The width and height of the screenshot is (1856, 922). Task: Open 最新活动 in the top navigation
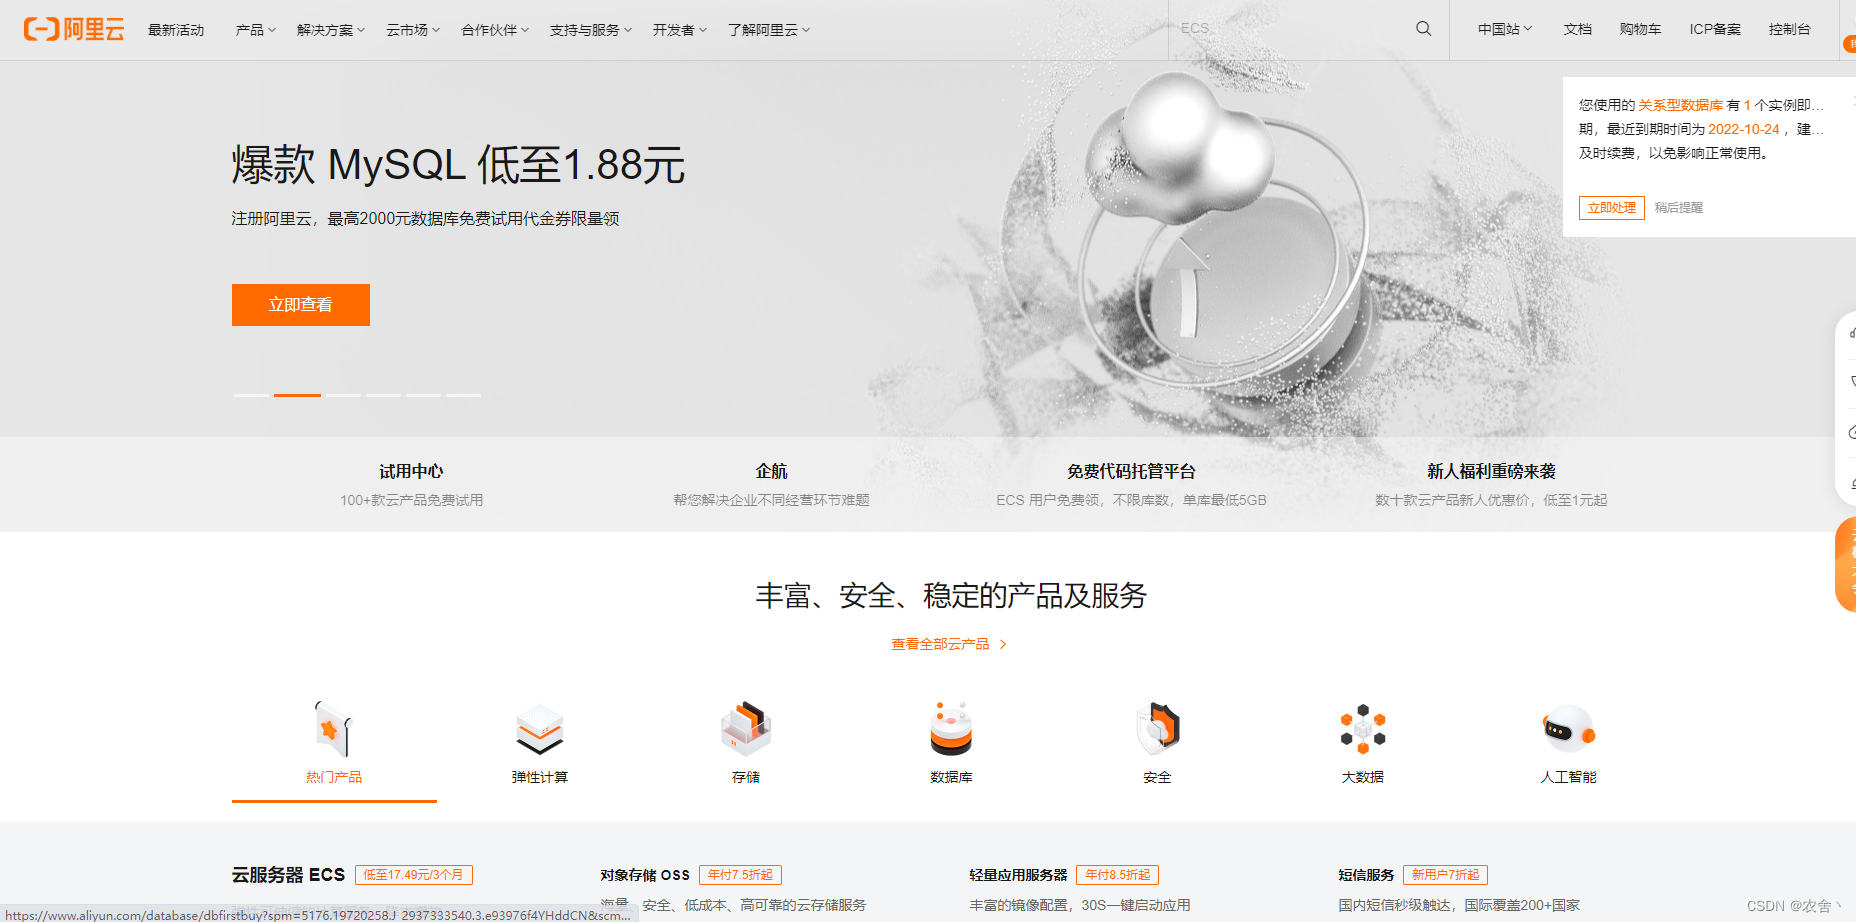(176, 30)
